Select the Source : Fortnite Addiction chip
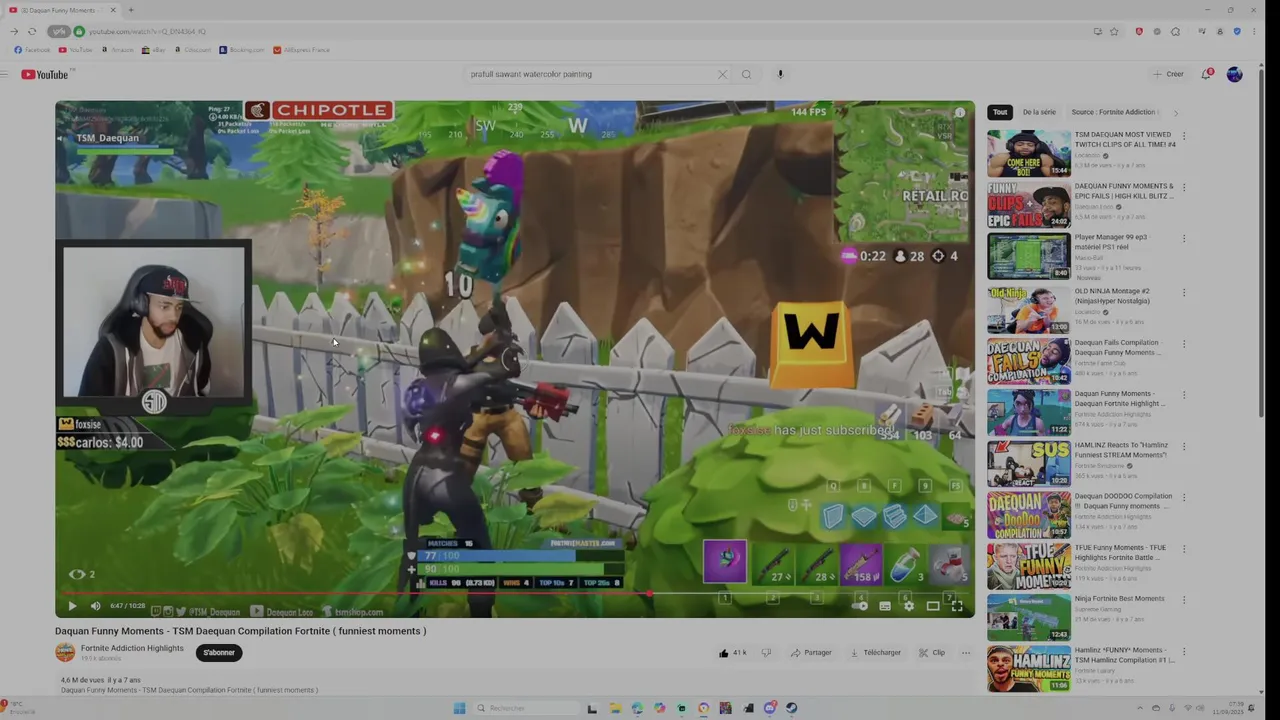The width and height of the screenshot is (1280, 720). [1113, 112]
